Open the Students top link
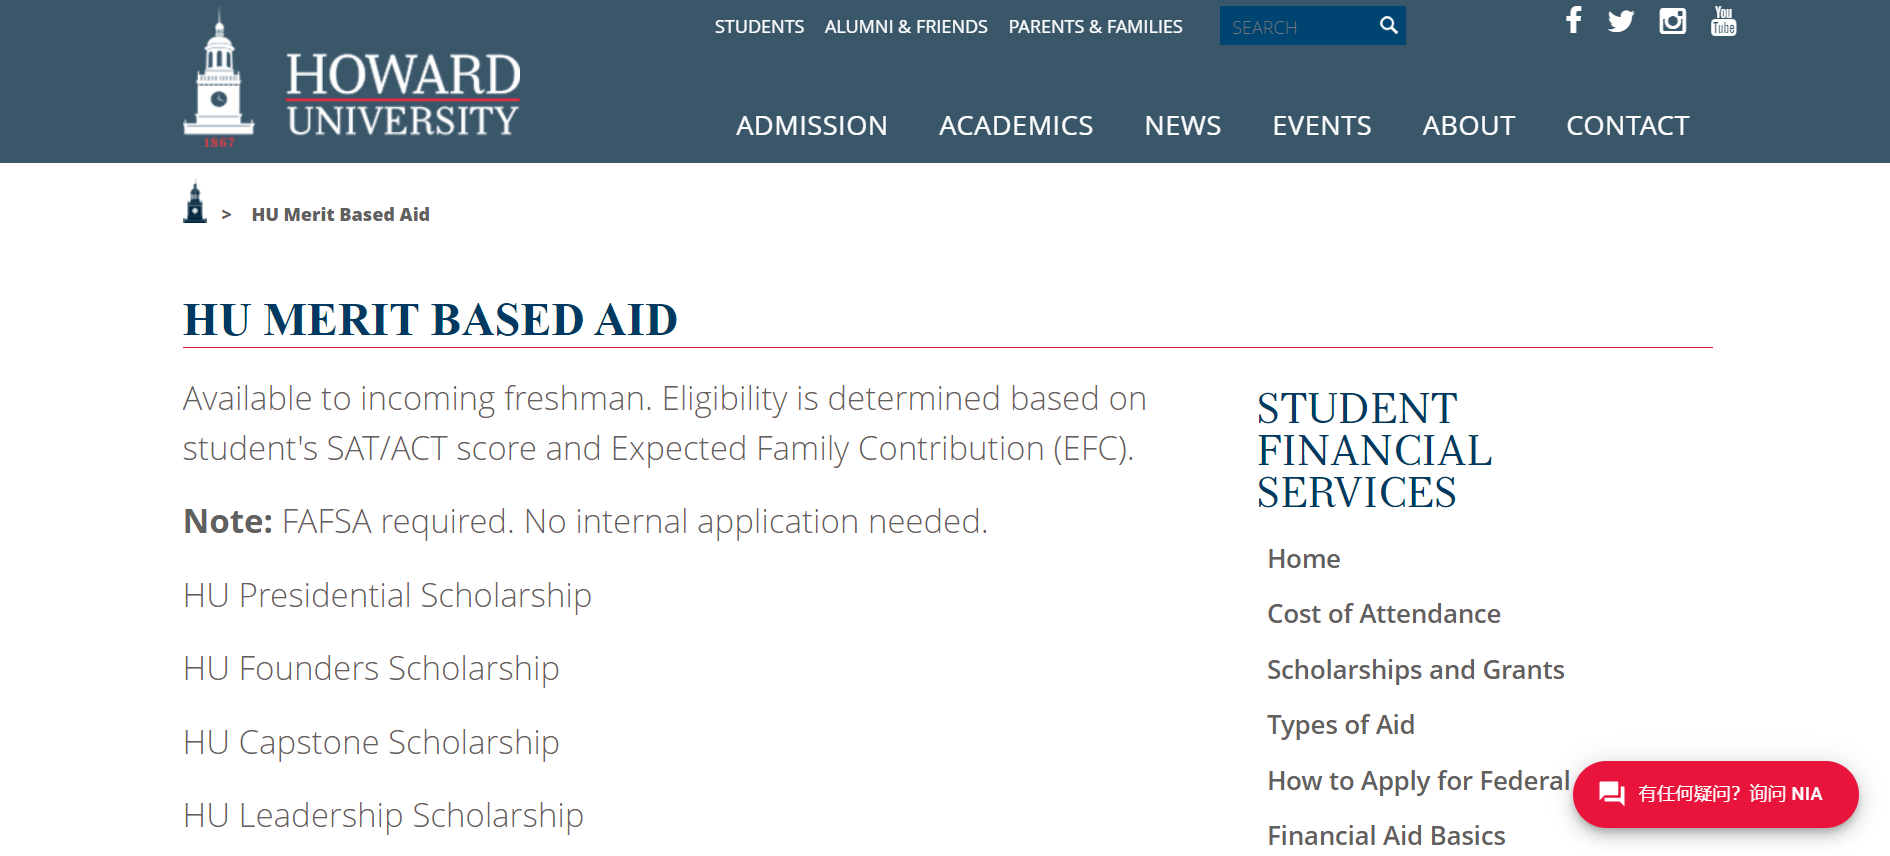 [x=759, y=27]
